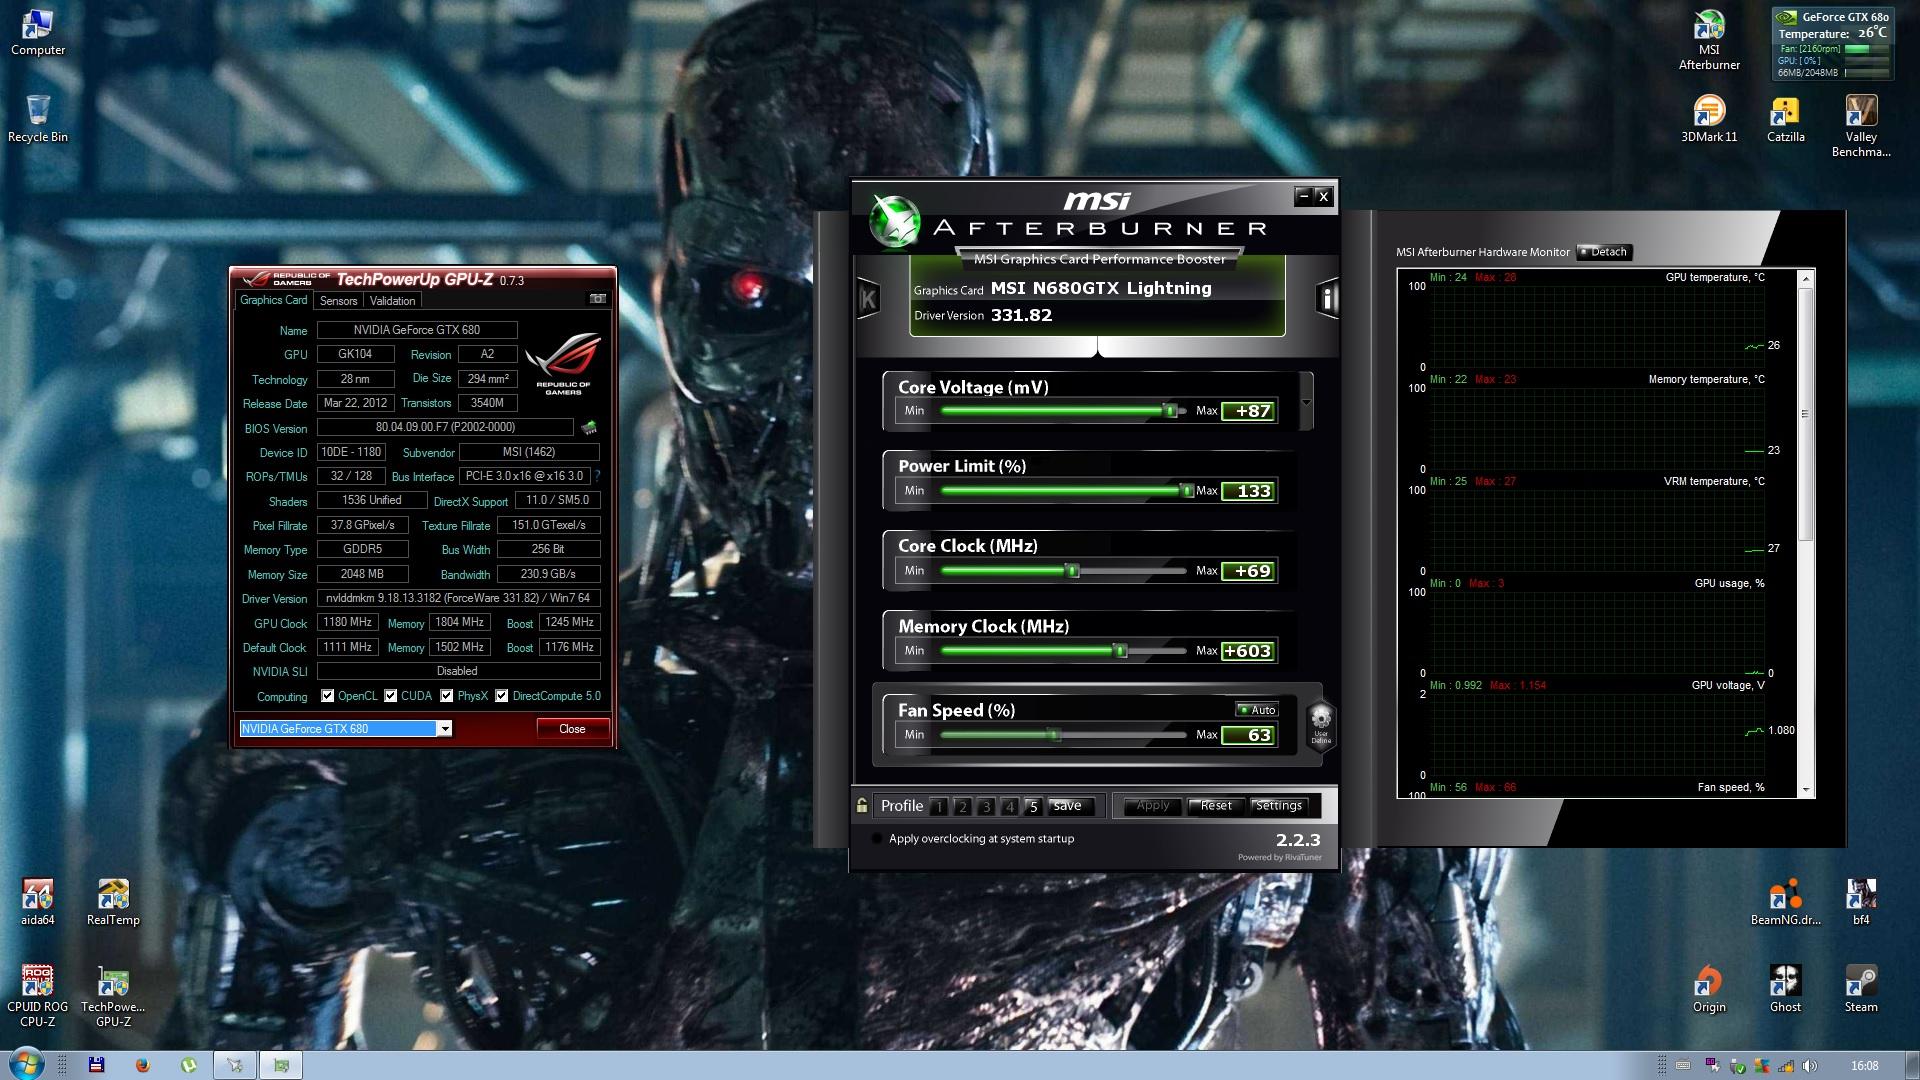Open Afterburner Settings
The height and width of the screenshot is (1080, 1920).
point(1279,806)
